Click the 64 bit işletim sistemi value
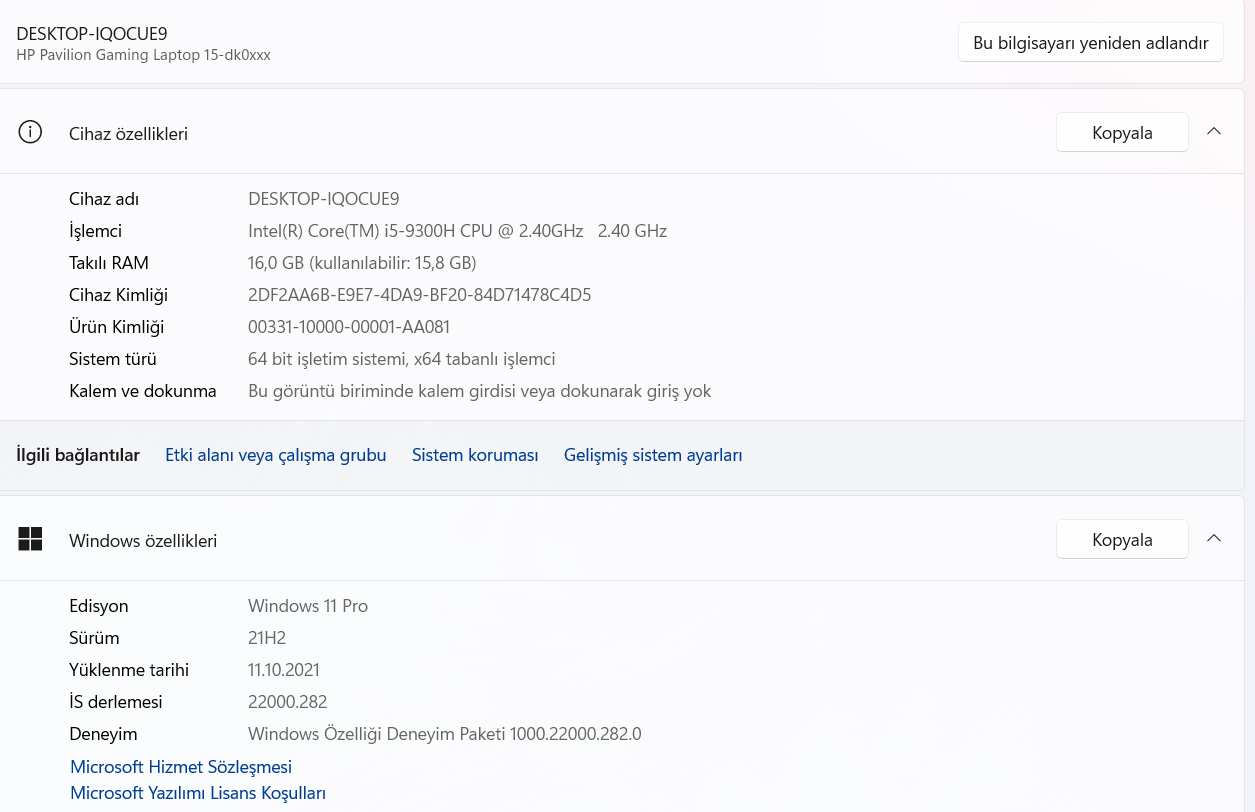Viewport: 1255px width, 812px height. (401, 359)
